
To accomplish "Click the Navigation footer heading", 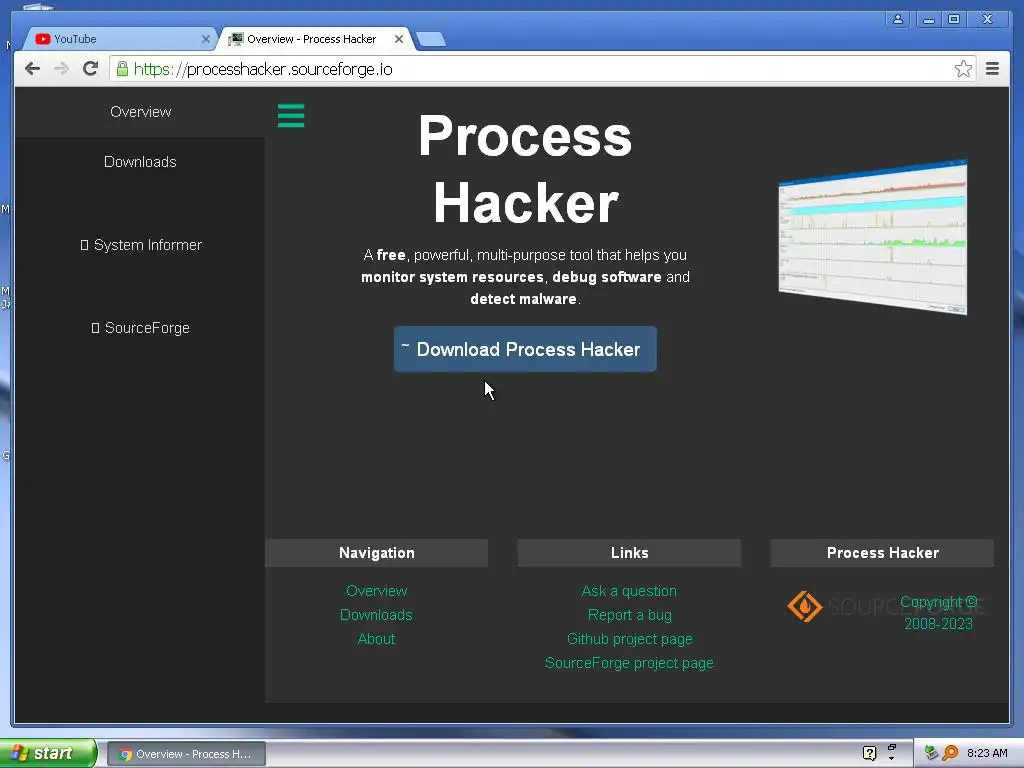I will (x=377, y=553).
